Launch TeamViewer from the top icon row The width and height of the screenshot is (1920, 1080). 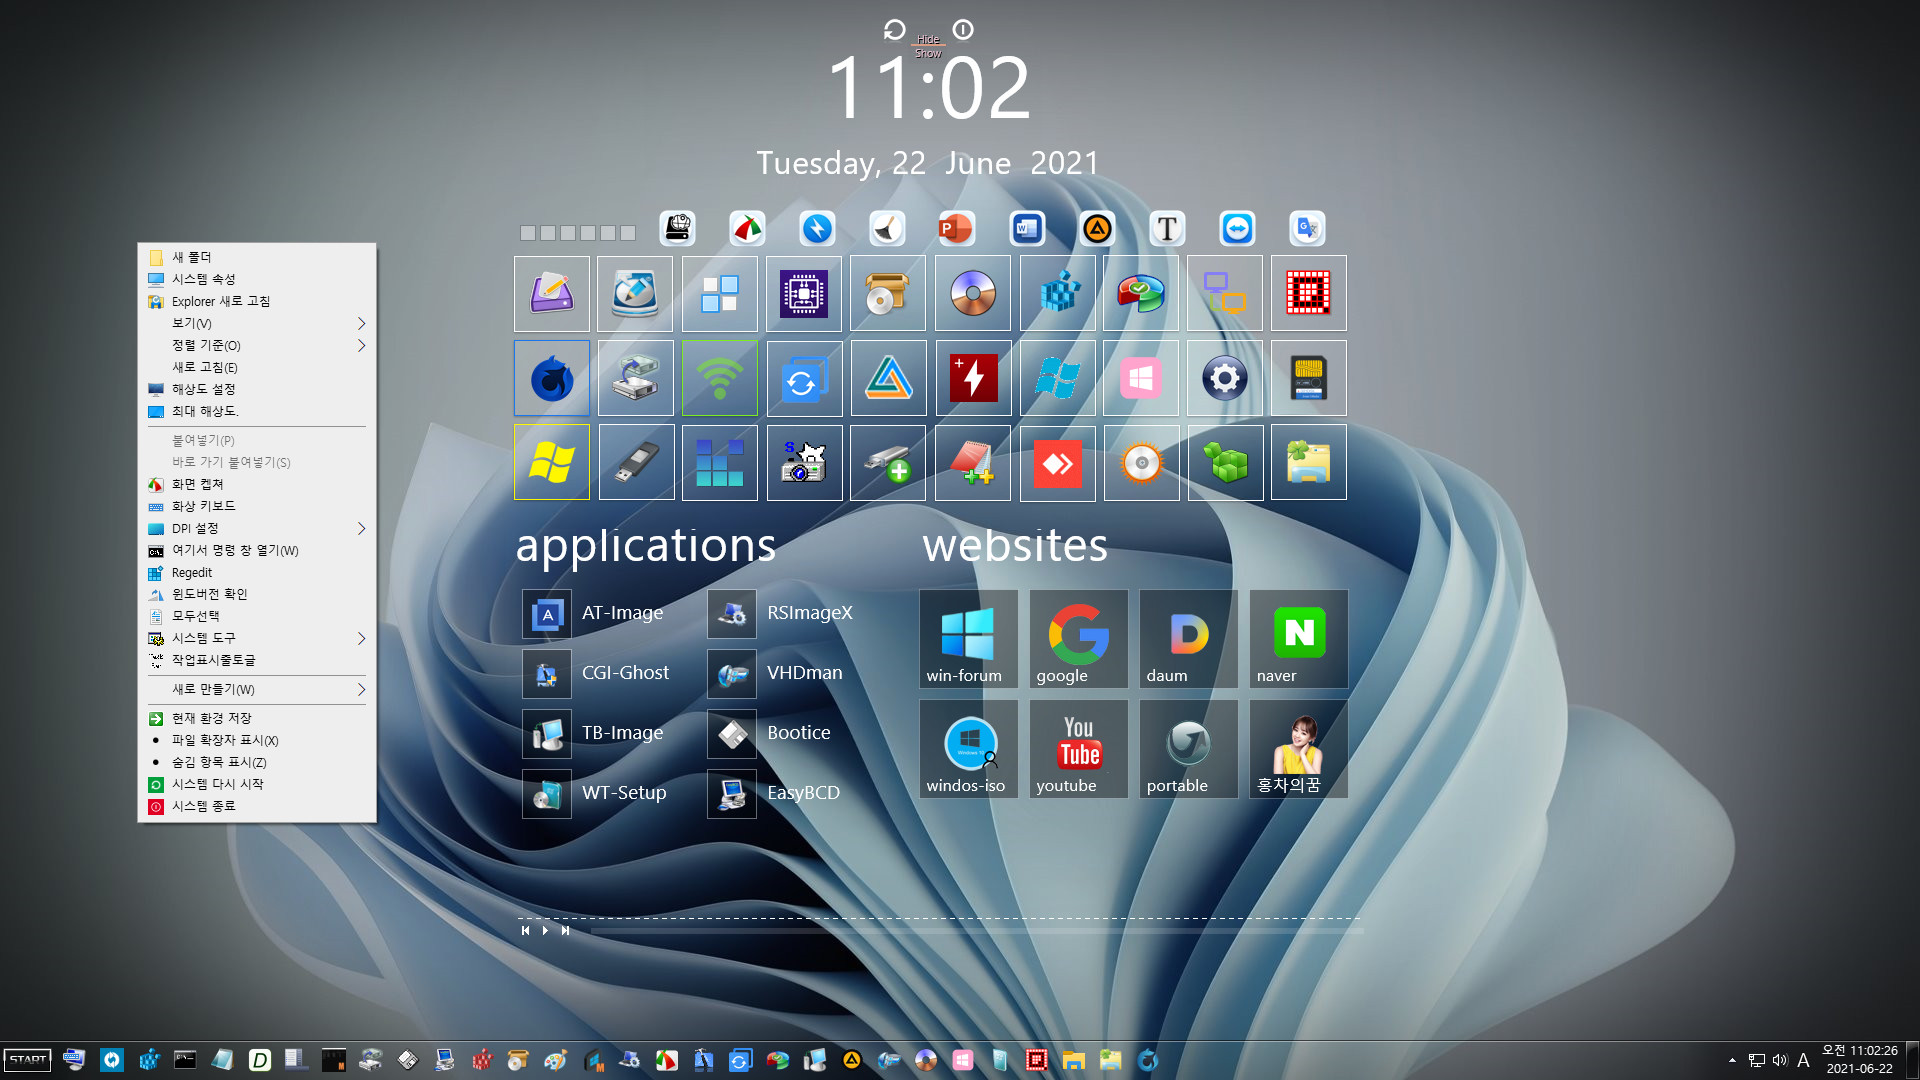click(x=1237, y=229)
